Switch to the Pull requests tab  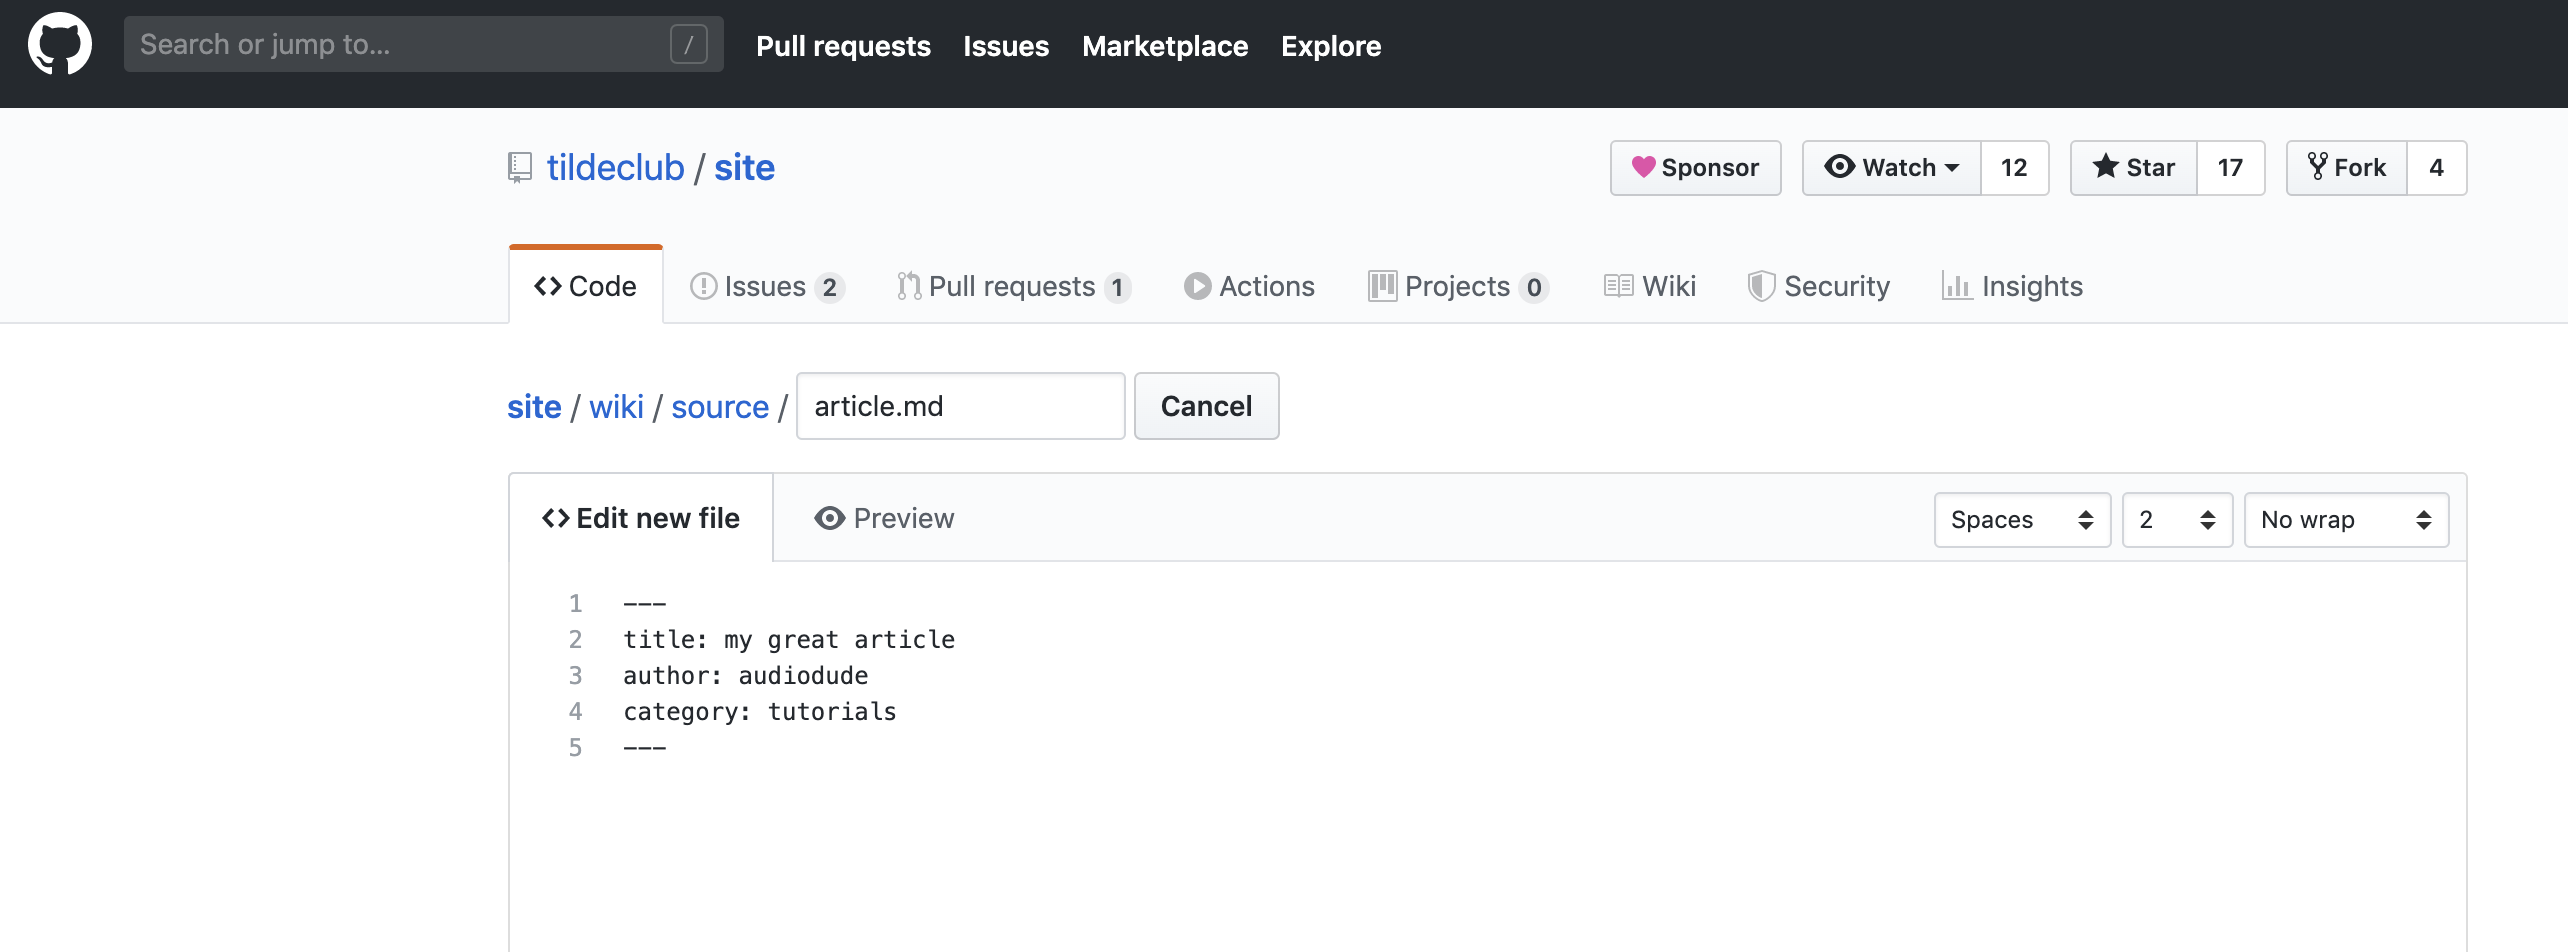1014,287
